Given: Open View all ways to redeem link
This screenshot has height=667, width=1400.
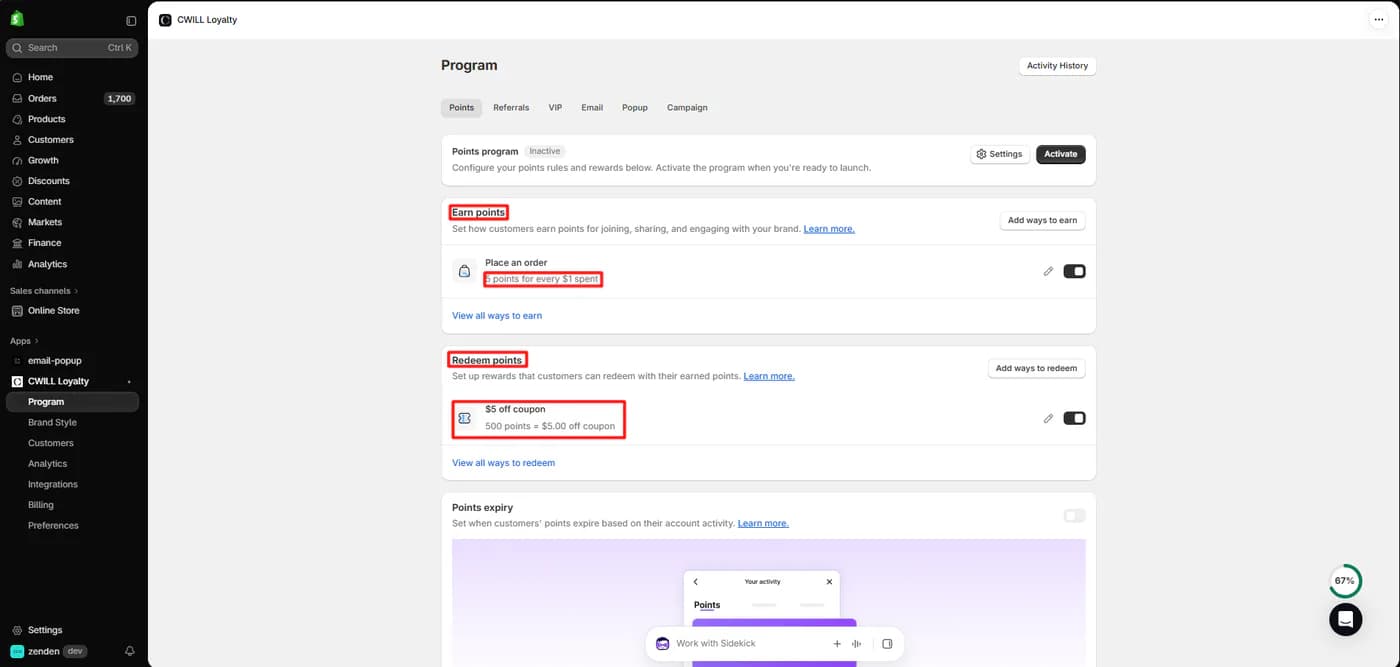Looking at the screenshot, I should (503, 463).
